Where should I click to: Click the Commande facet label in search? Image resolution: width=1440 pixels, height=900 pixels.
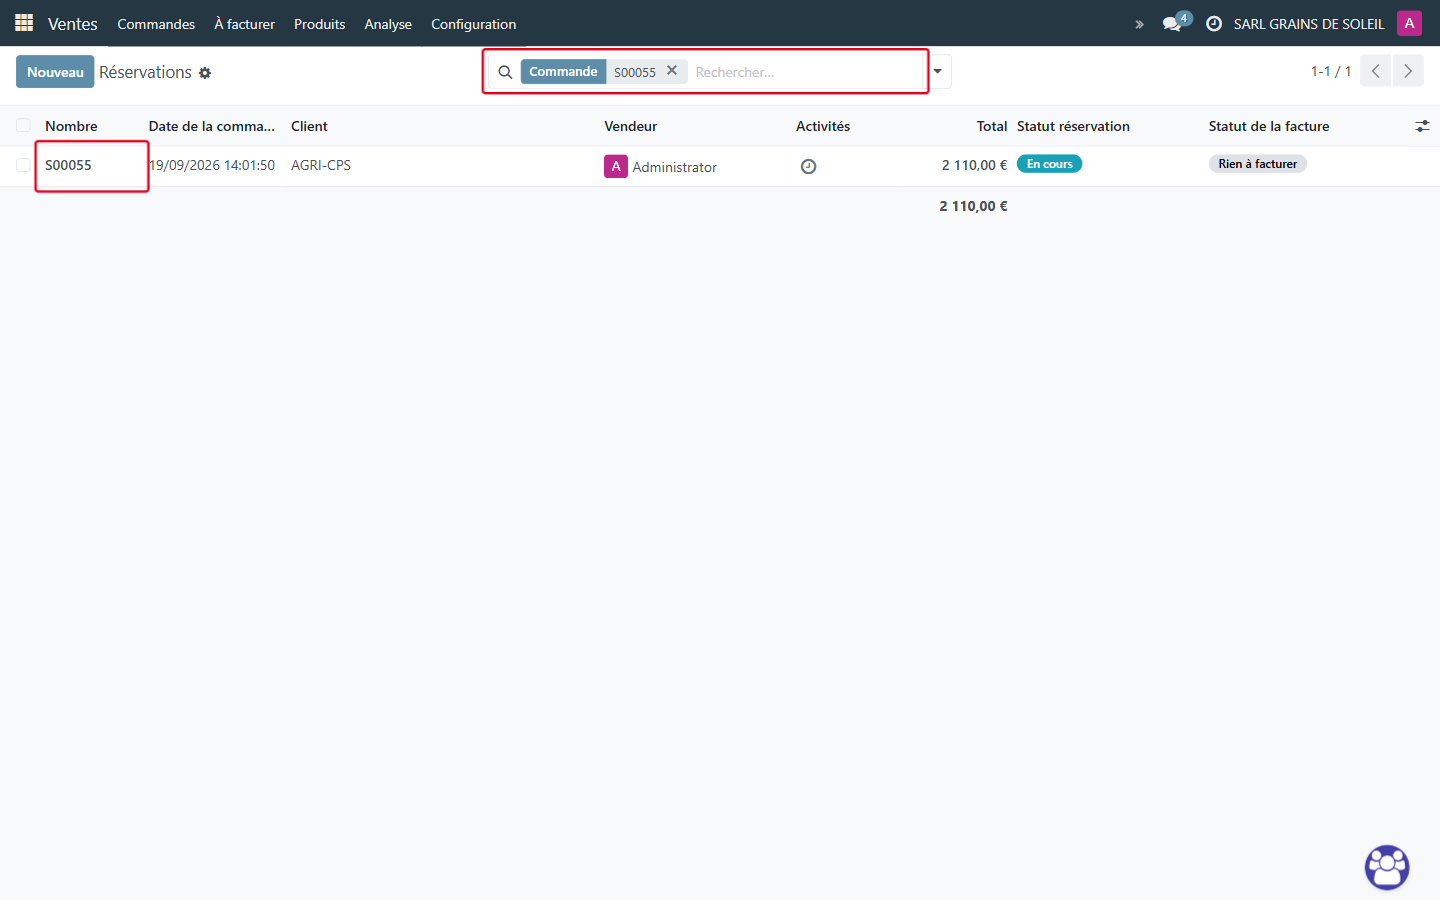(x=563, y=71)
